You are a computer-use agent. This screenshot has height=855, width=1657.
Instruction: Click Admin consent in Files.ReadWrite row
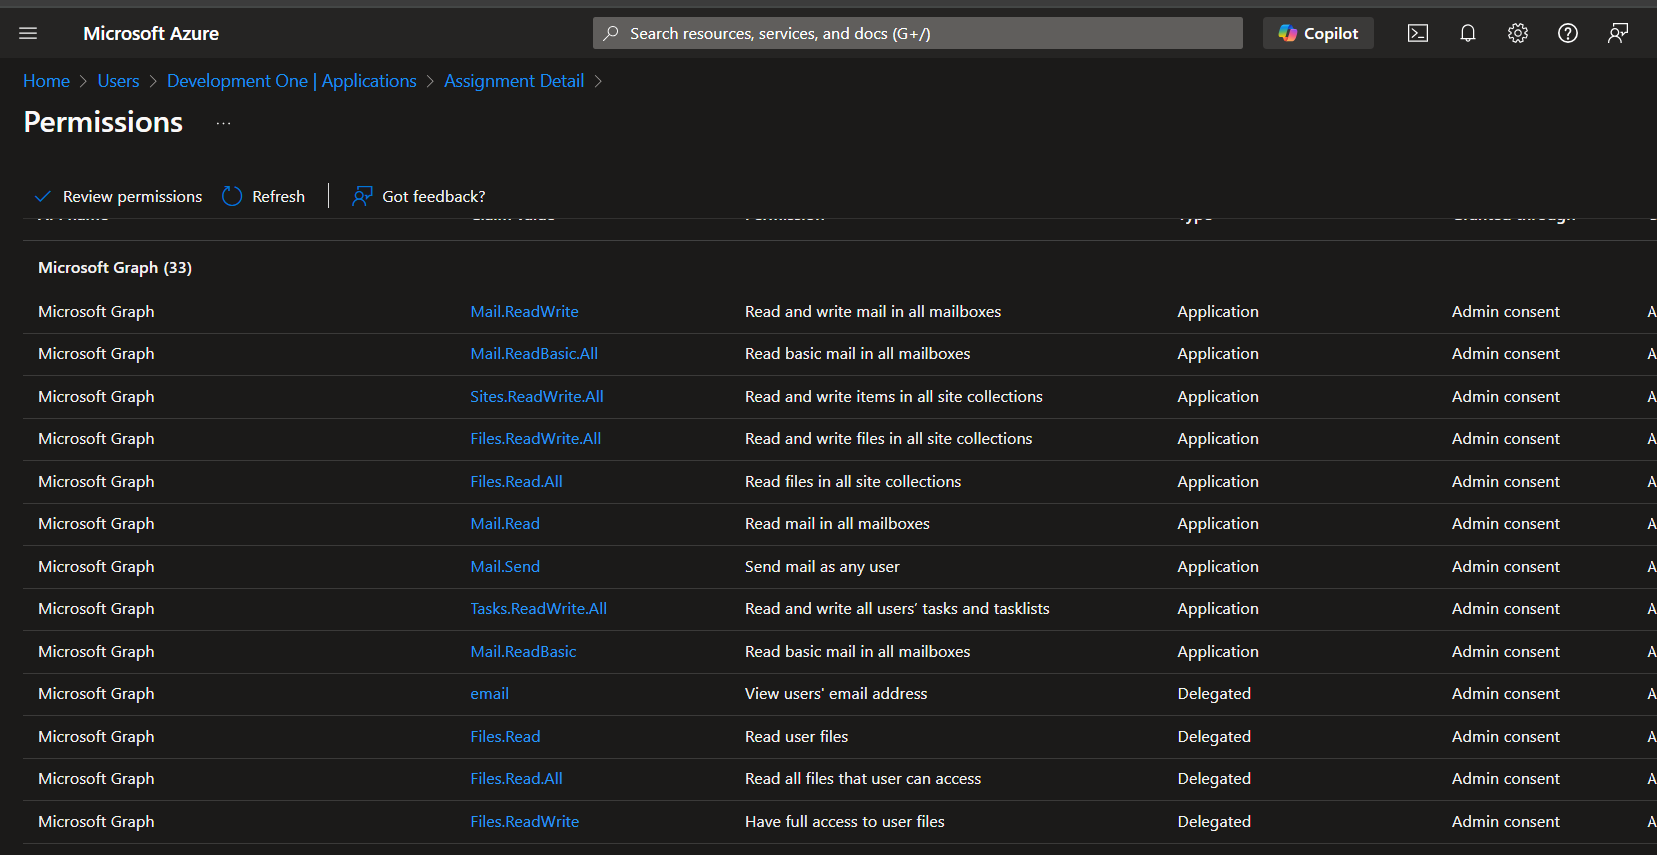click(1506, 822)
